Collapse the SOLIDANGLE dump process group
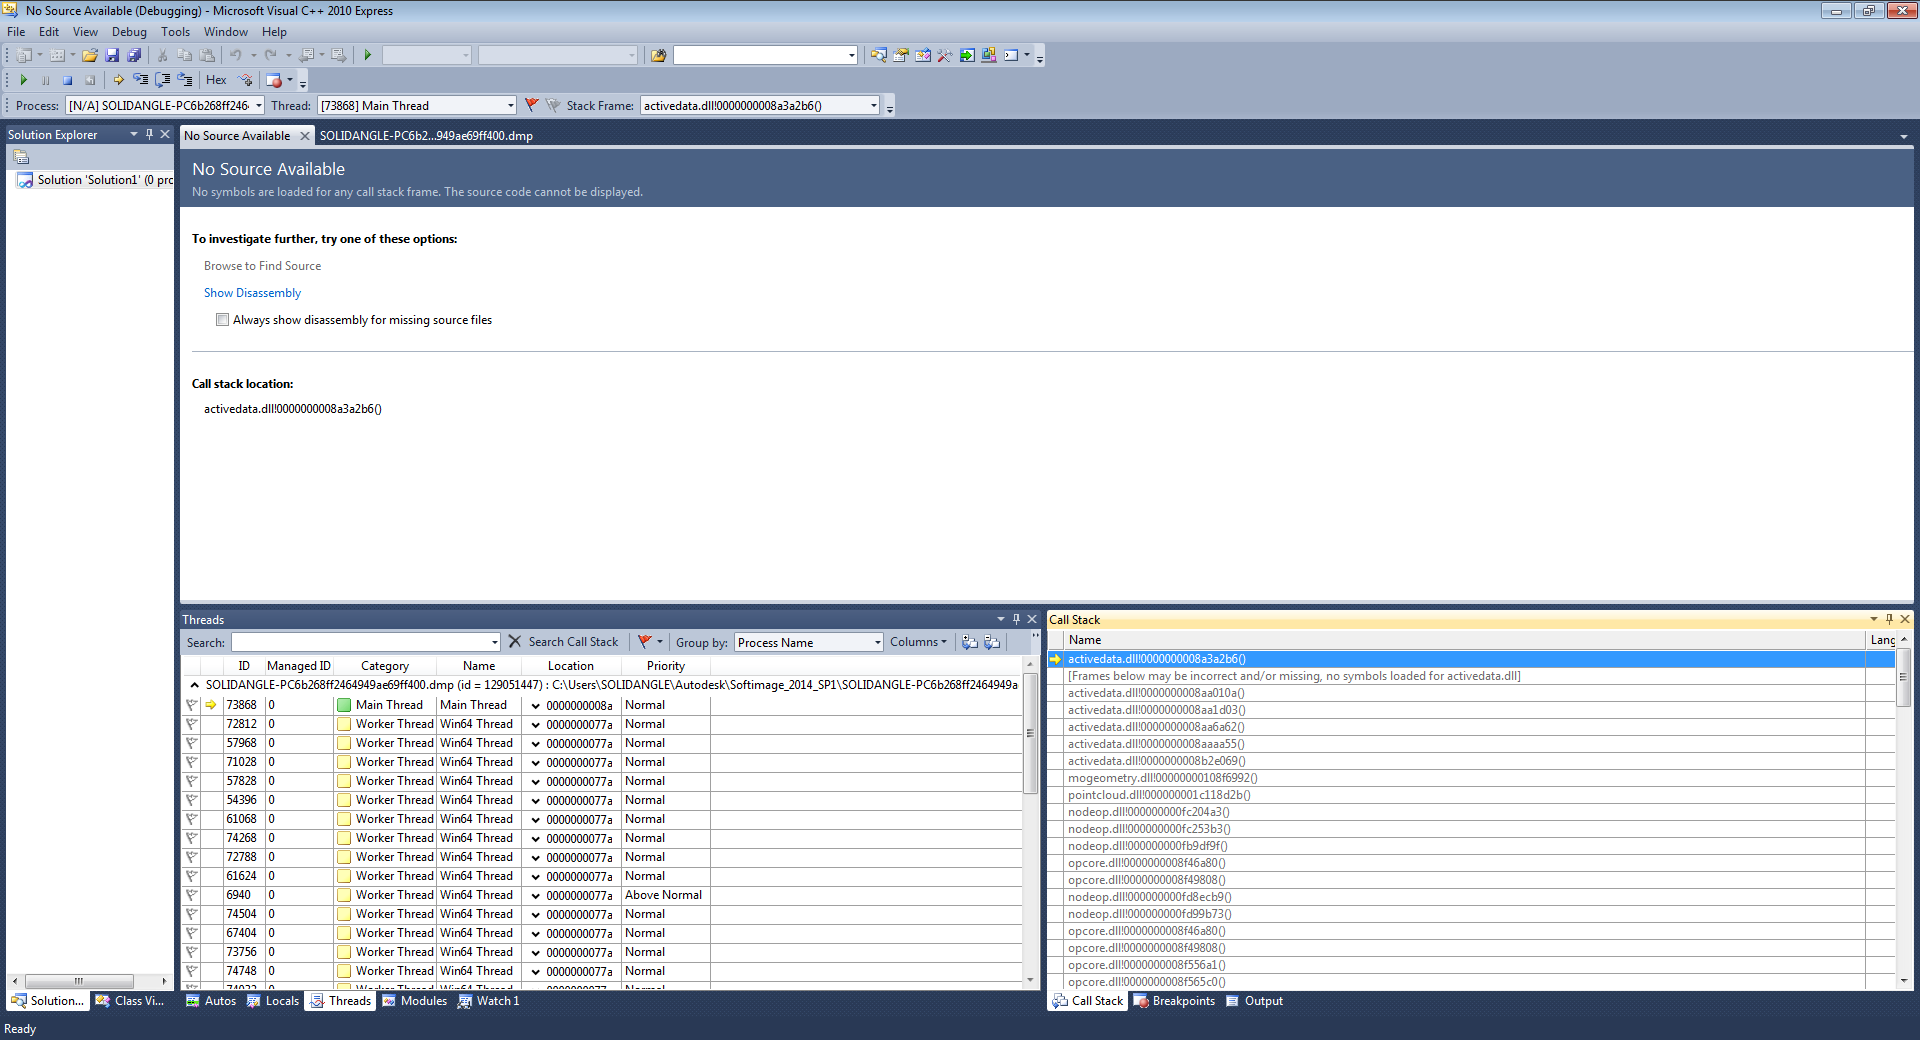This screenshot has width=1920, height=1040. pos(194,685)
